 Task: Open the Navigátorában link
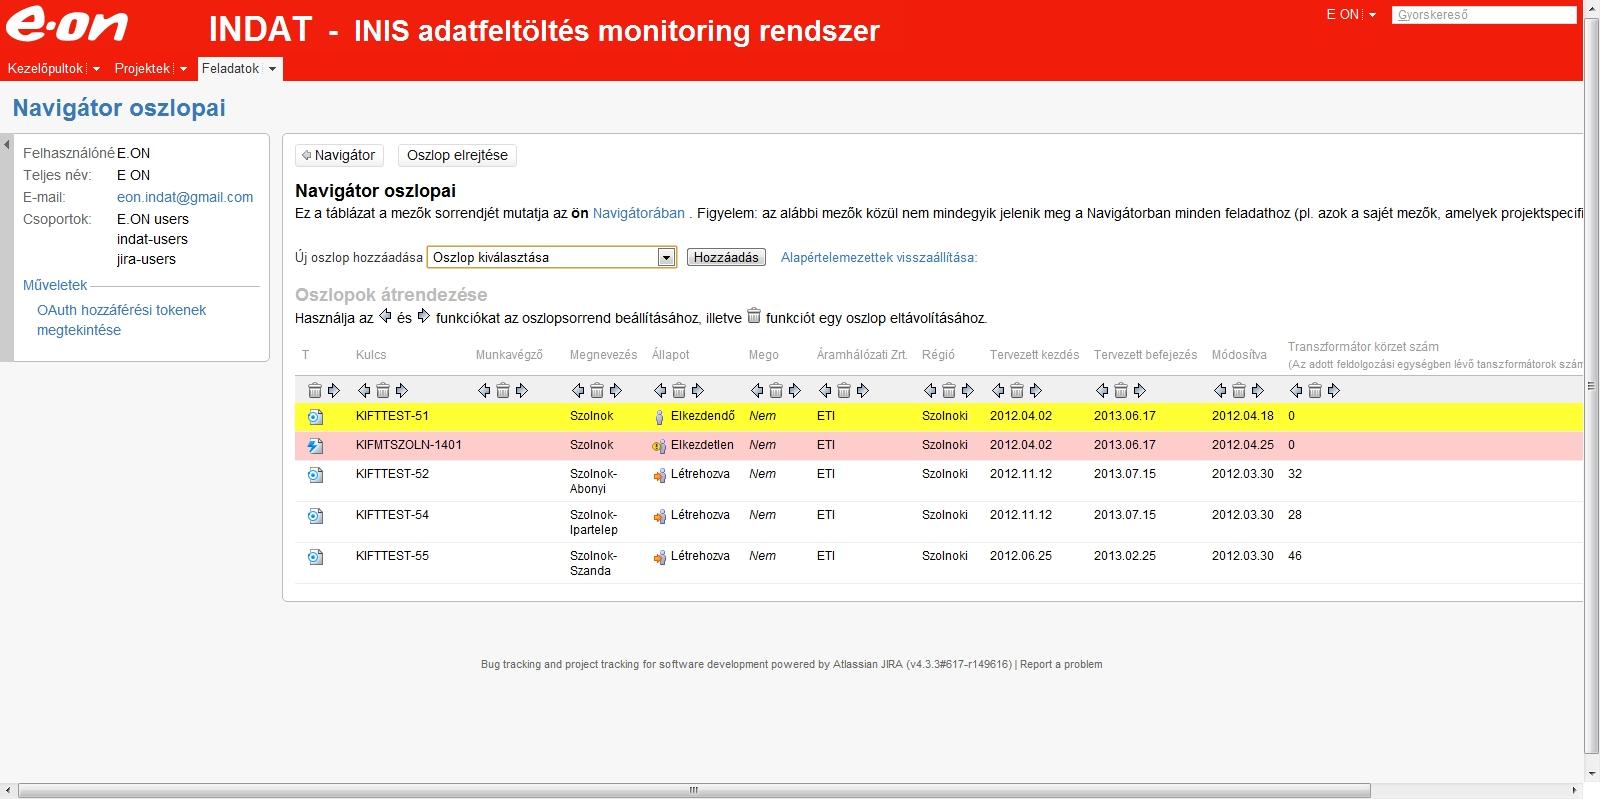click(x=639, y=213)
